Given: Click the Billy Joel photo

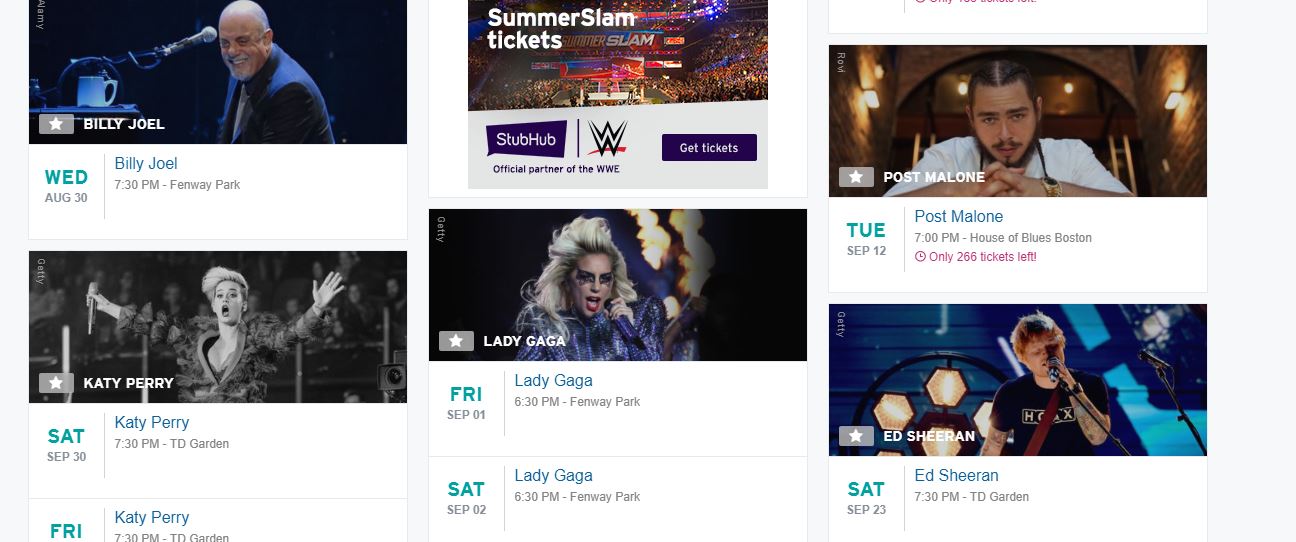Looking at the screenshot, I should pos(218,60).
